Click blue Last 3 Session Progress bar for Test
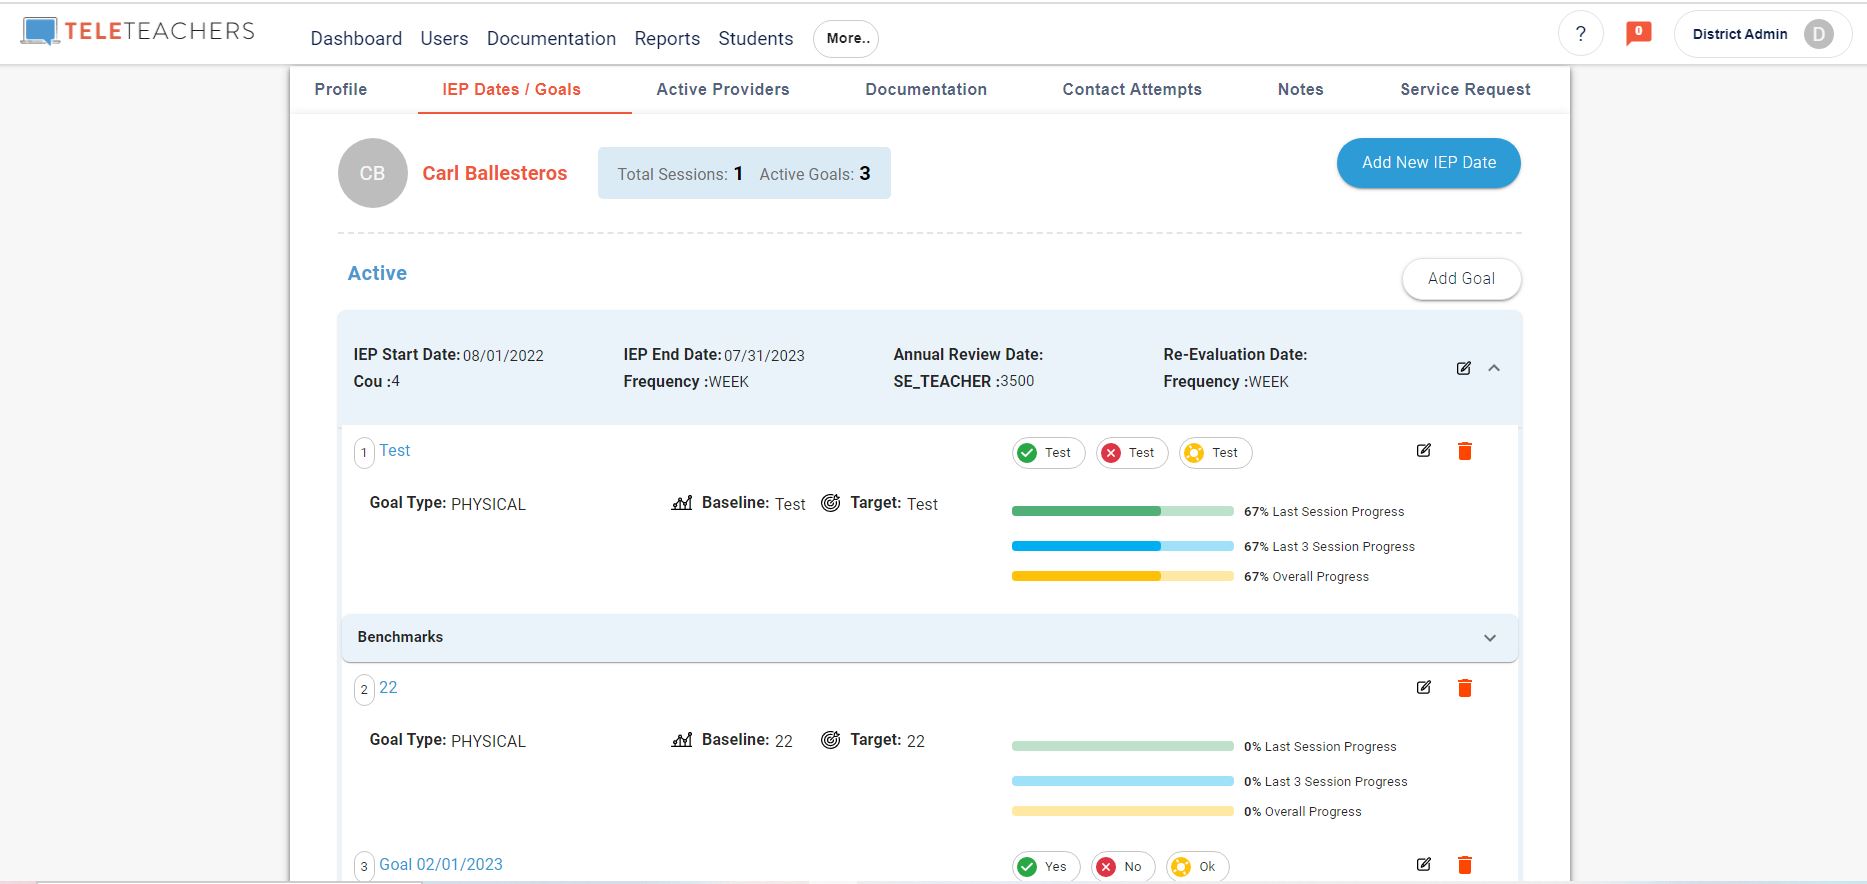This screenshot has height=884, width=1867. [1122, 546]
